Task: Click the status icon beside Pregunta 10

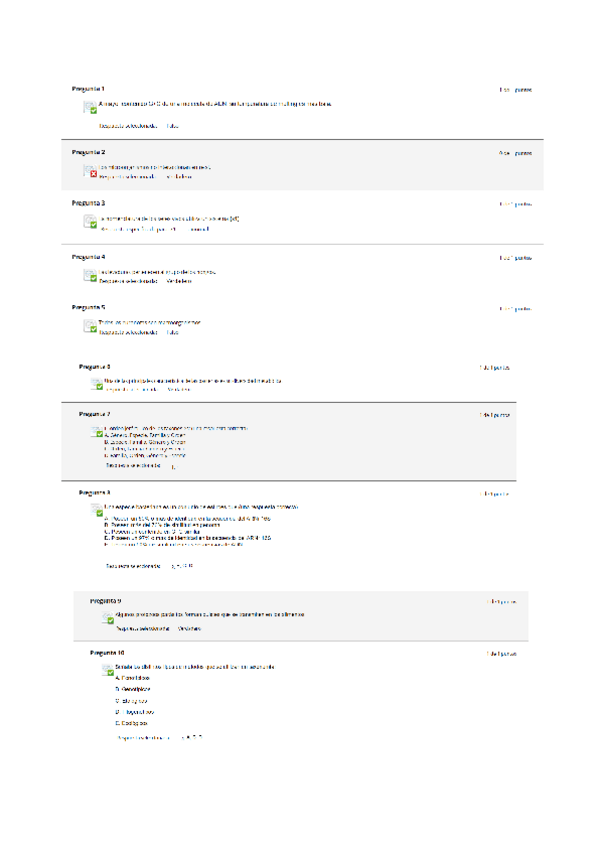Action: click(x=108, y=671)
